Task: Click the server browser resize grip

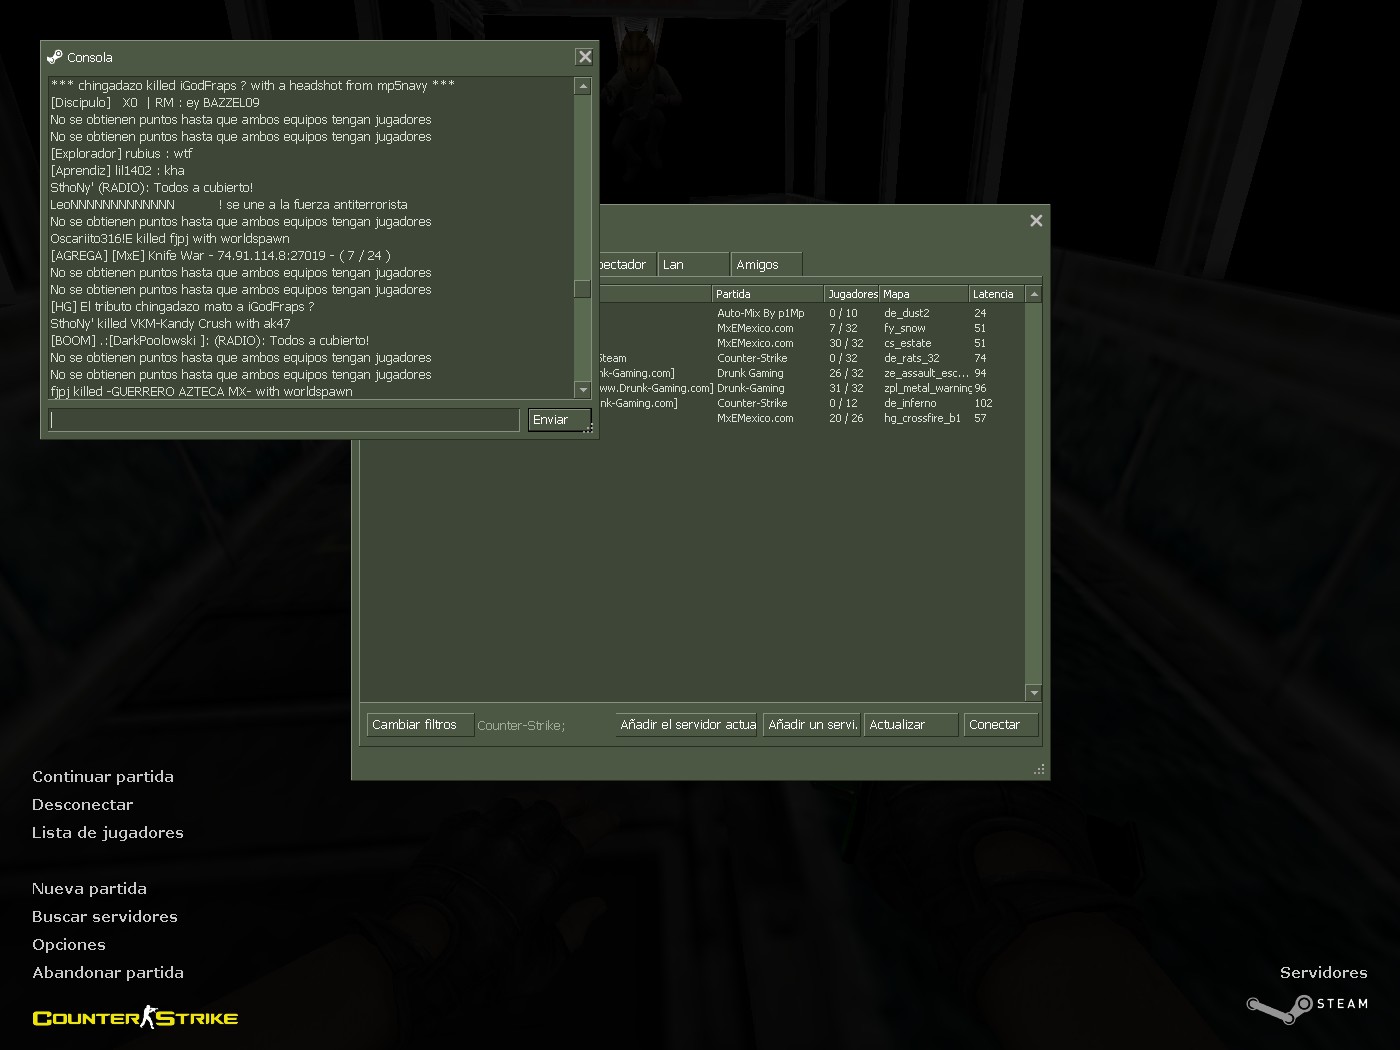Action: (1040, 770)
